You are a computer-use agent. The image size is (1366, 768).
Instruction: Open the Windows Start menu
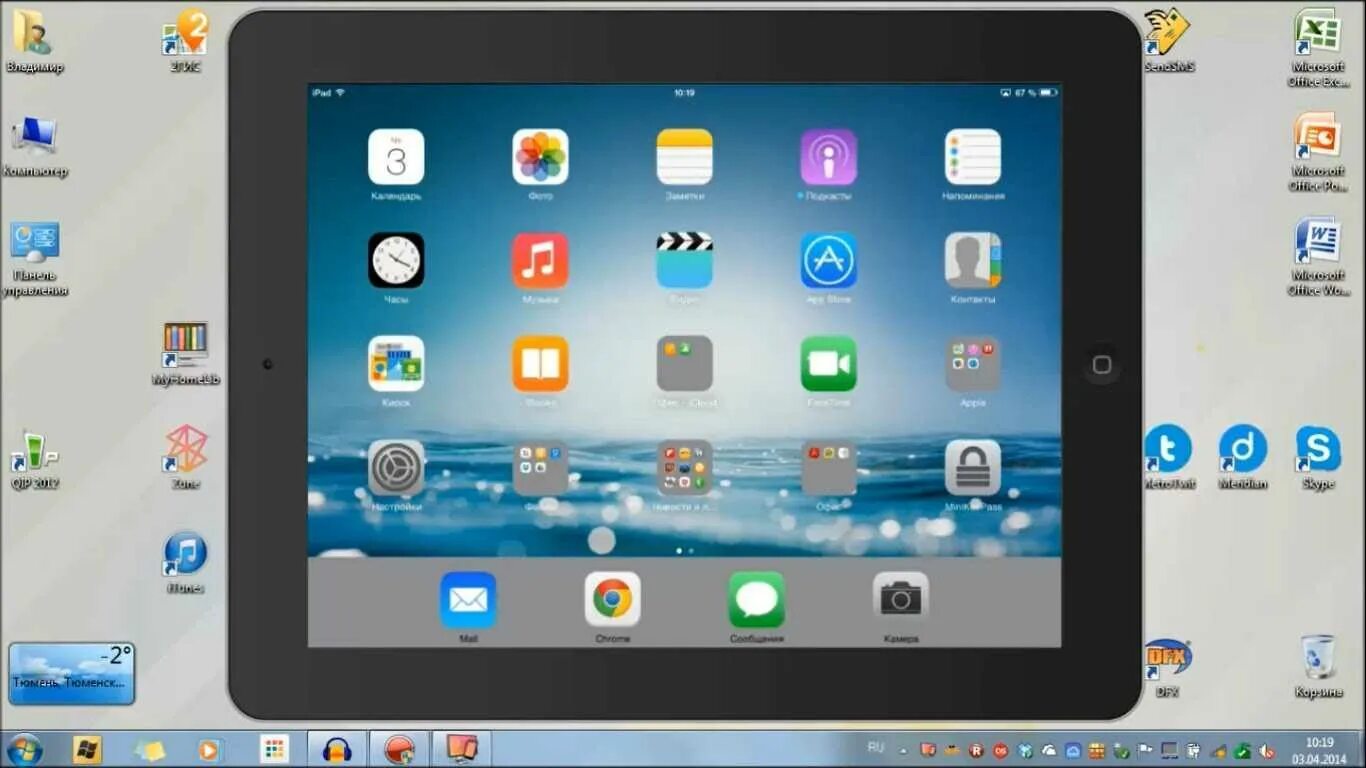pos(24,749)
